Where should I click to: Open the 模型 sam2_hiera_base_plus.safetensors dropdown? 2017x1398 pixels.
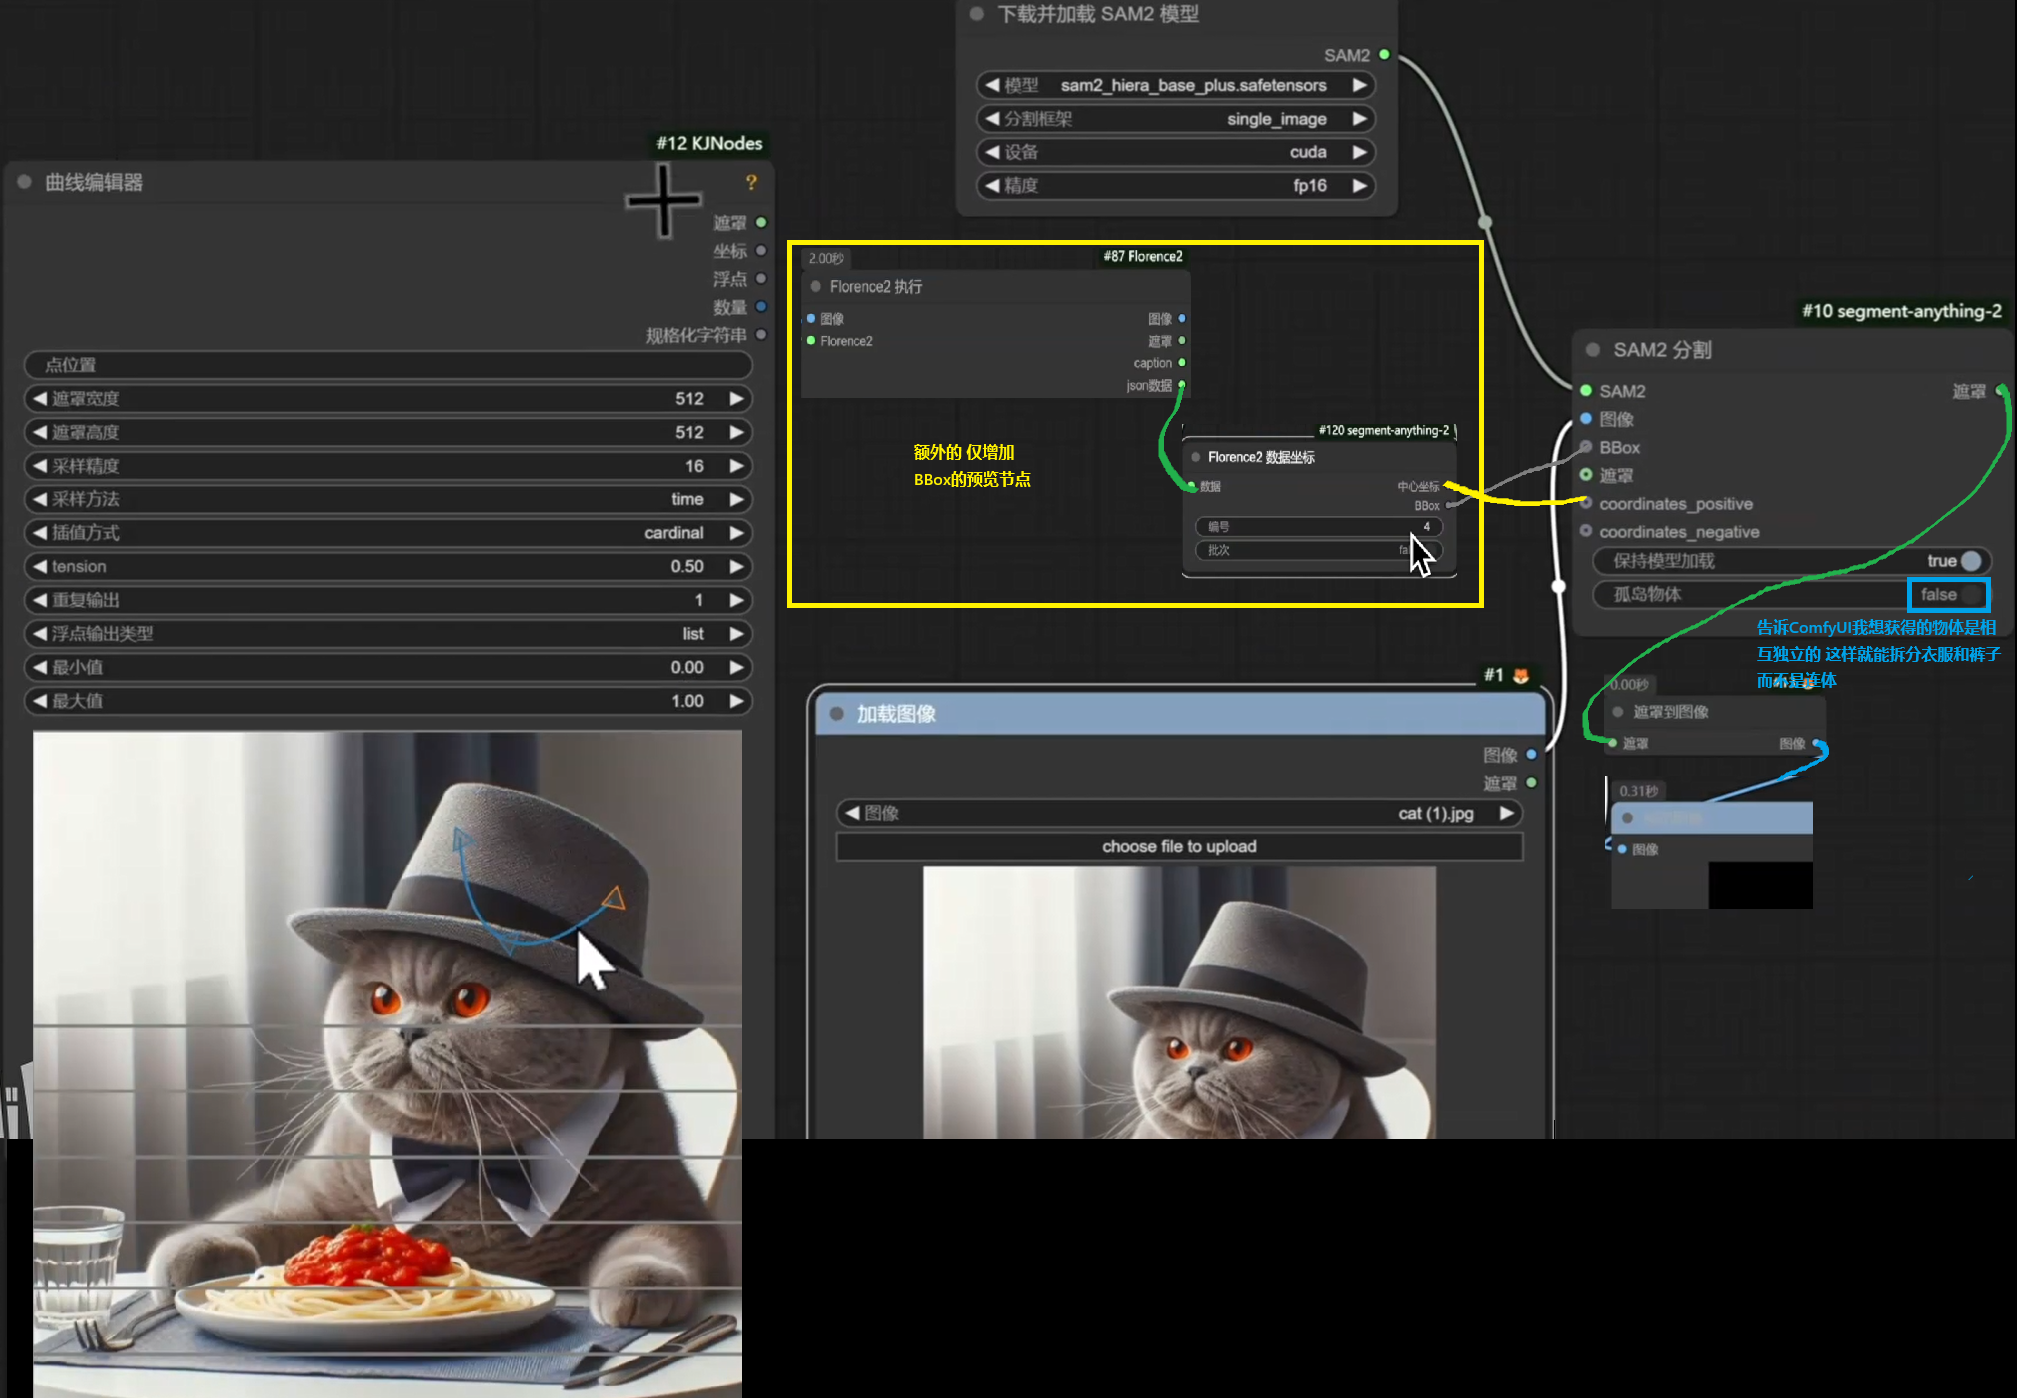[1175, 86]
